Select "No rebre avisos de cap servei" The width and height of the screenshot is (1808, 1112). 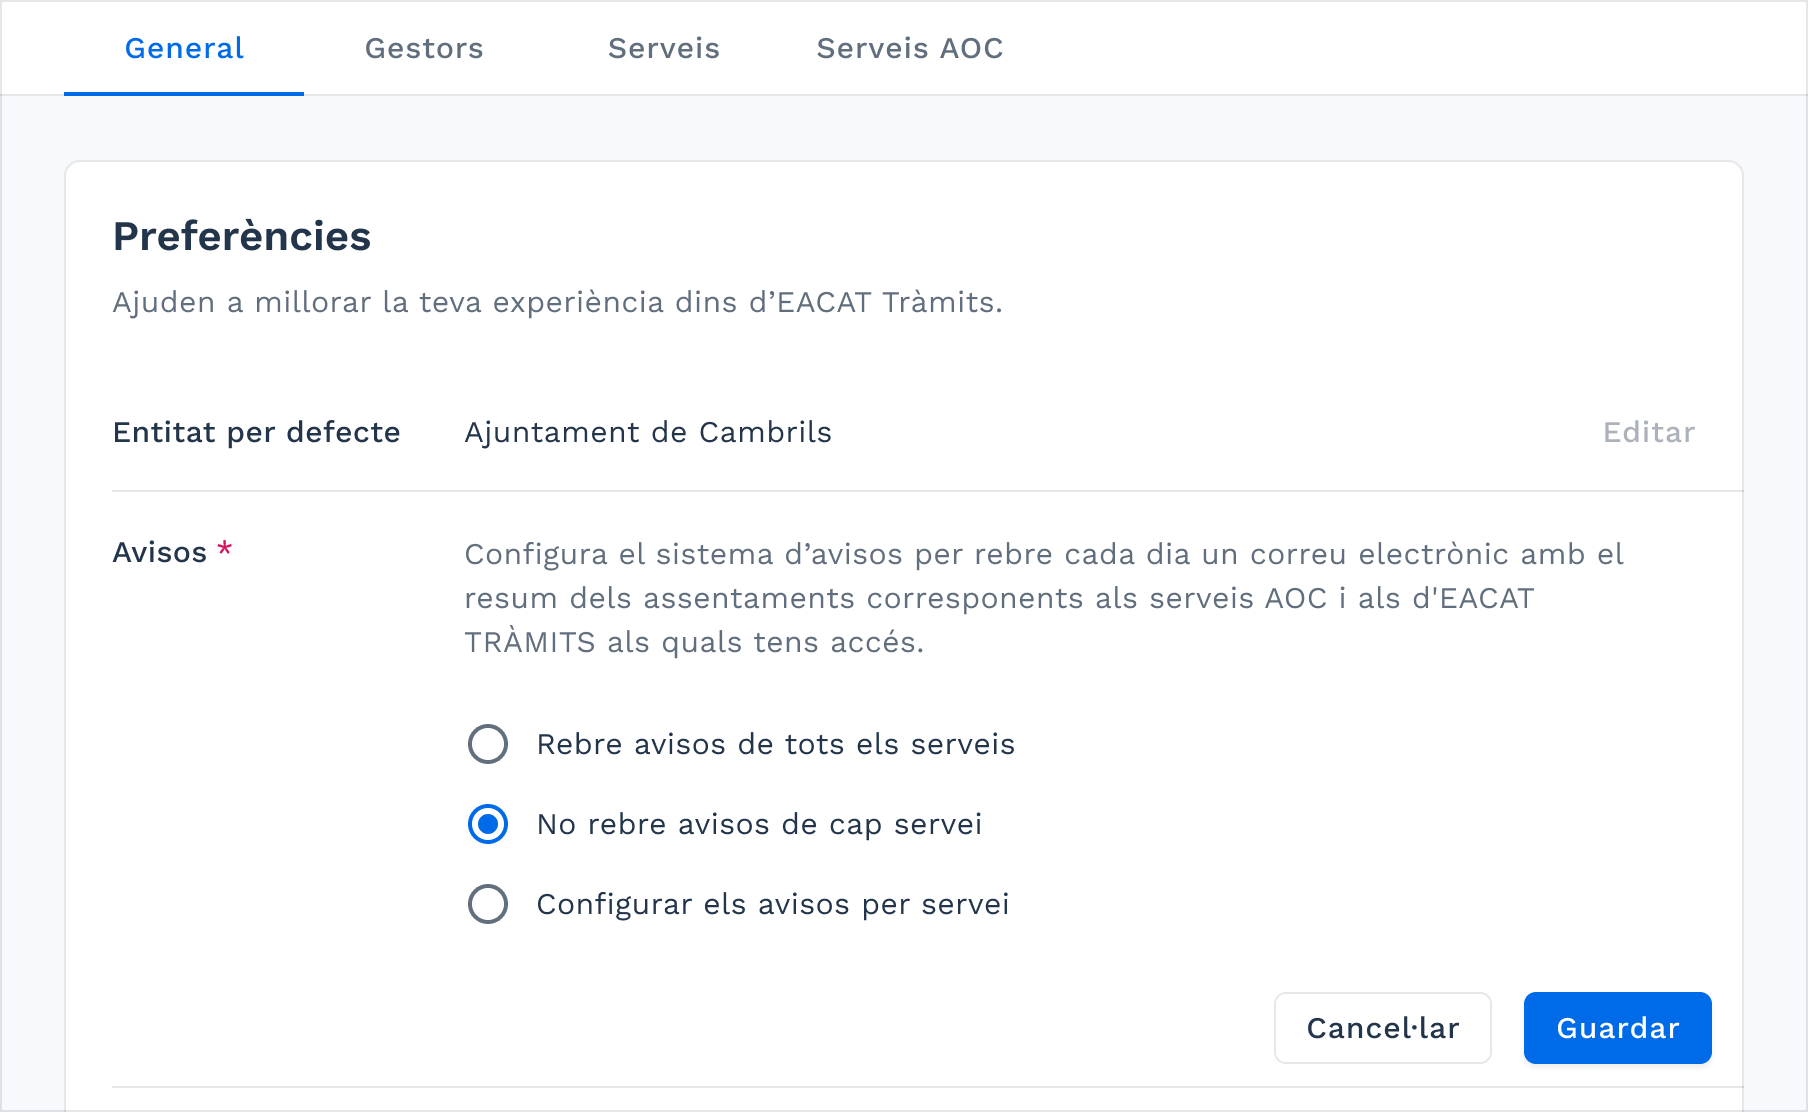tap(487, 824)
